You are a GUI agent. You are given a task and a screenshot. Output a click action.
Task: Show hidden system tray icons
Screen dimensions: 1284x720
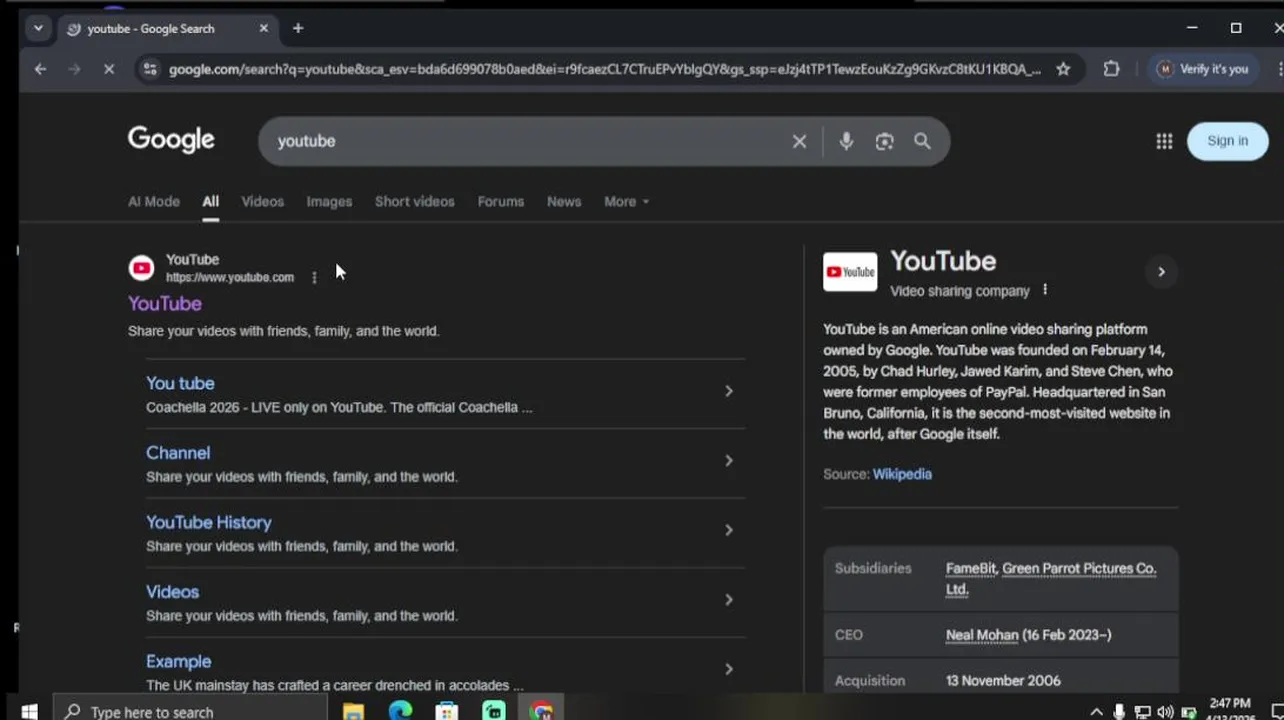1096,712
